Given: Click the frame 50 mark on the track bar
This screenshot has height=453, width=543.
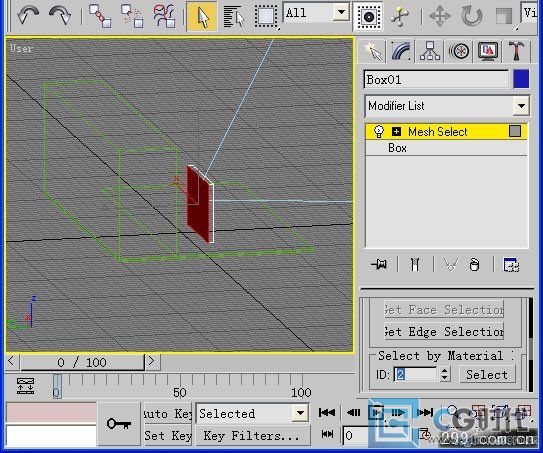Looking at the screenshot, I should click(x=180, y=392).
